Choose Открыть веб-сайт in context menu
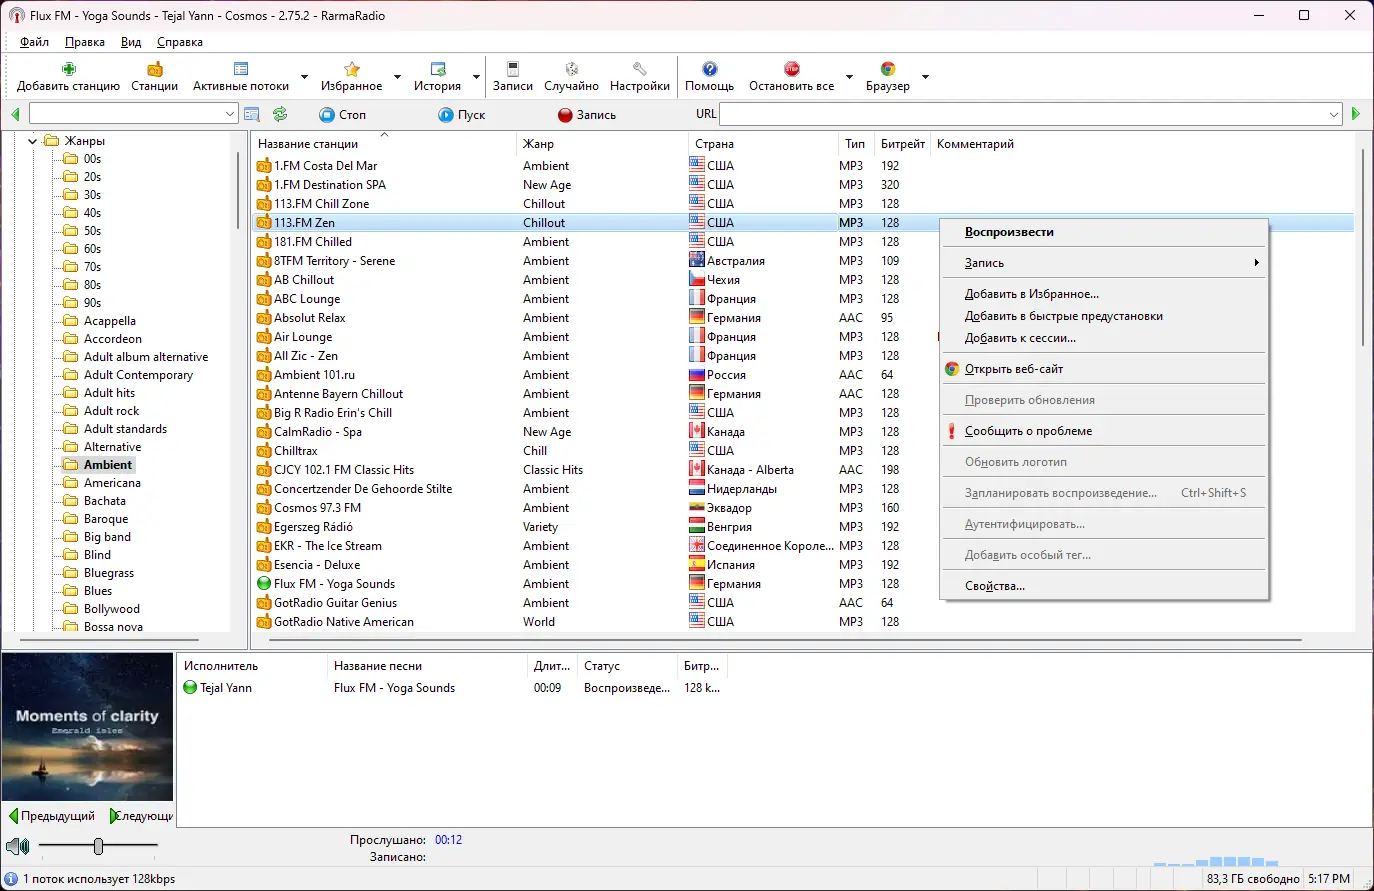 (x=1104, y=369)
